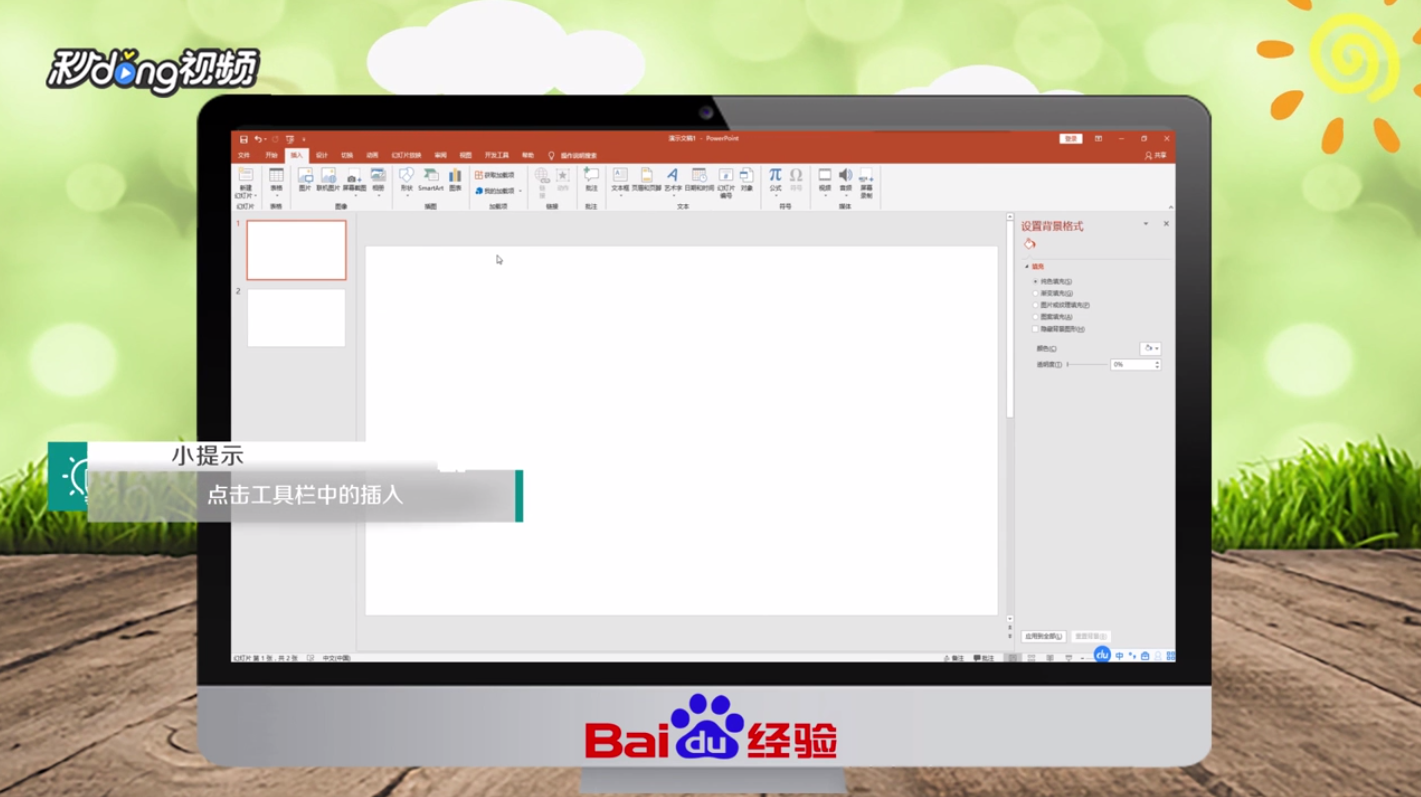
Task: Click the Date and Time (日期和时间) icon
Action: coord(699,175)
